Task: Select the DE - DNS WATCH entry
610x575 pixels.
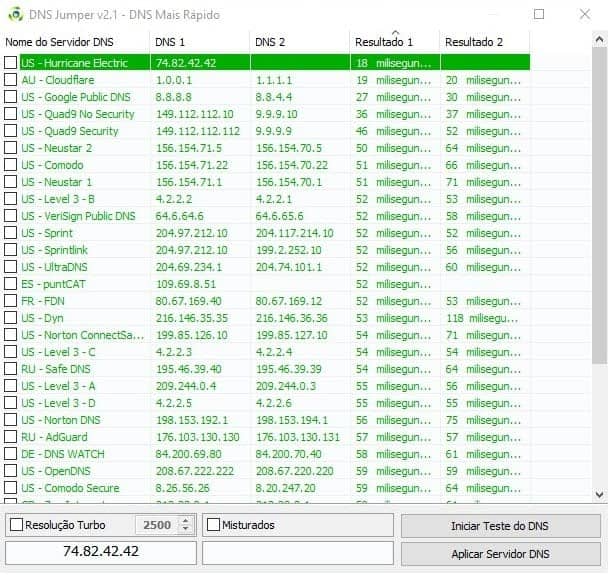Action: pos(63,454)
